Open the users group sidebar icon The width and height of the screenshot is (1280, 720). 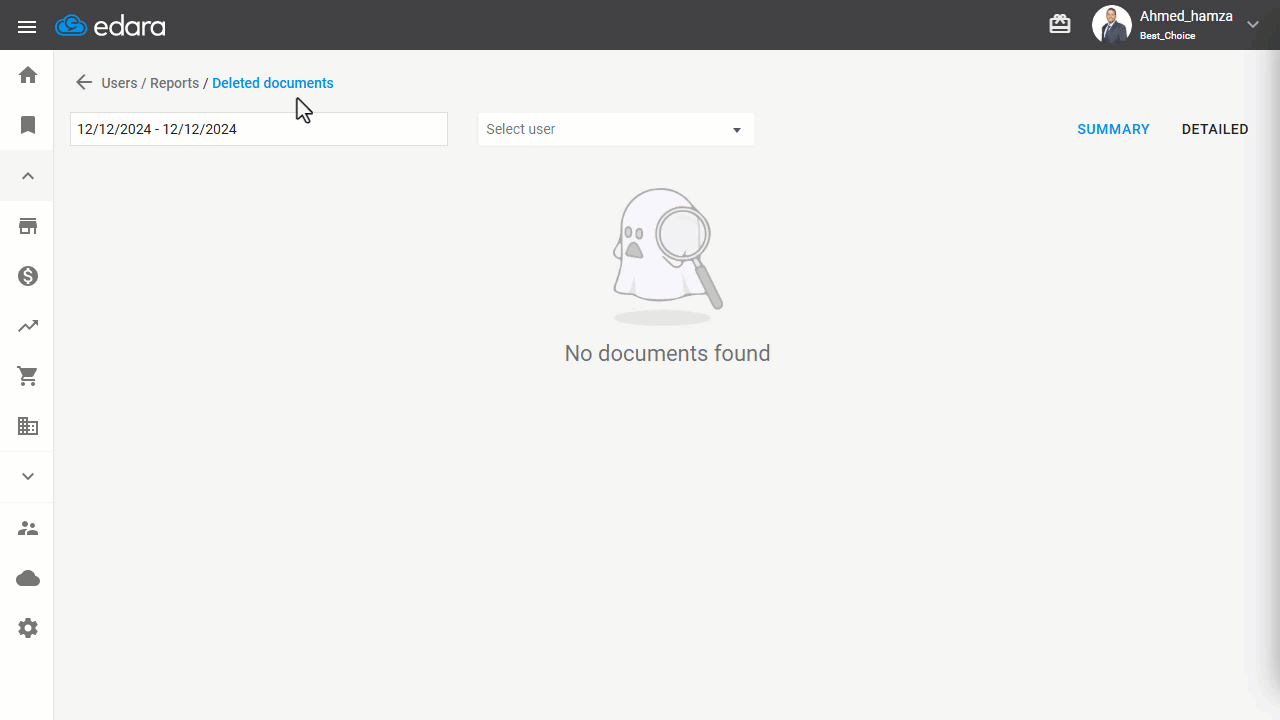[28, 528]
